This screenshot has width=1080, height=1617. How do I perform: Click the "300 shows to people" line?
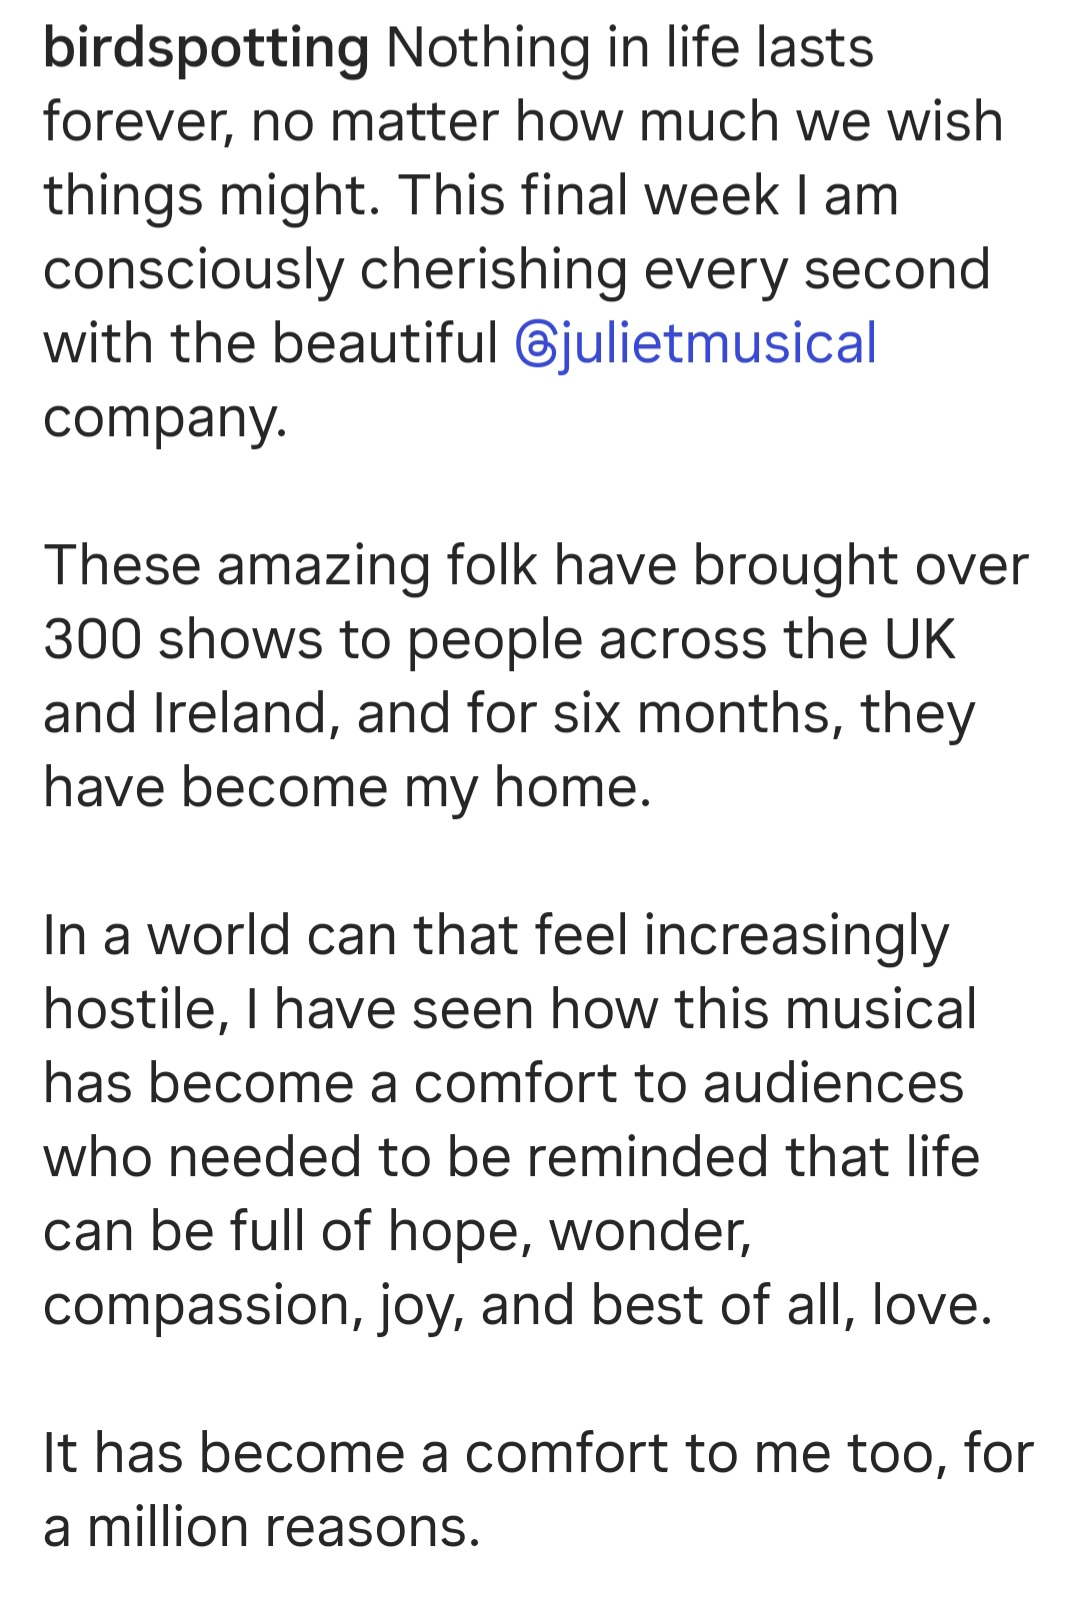click(x=500, y=640)
